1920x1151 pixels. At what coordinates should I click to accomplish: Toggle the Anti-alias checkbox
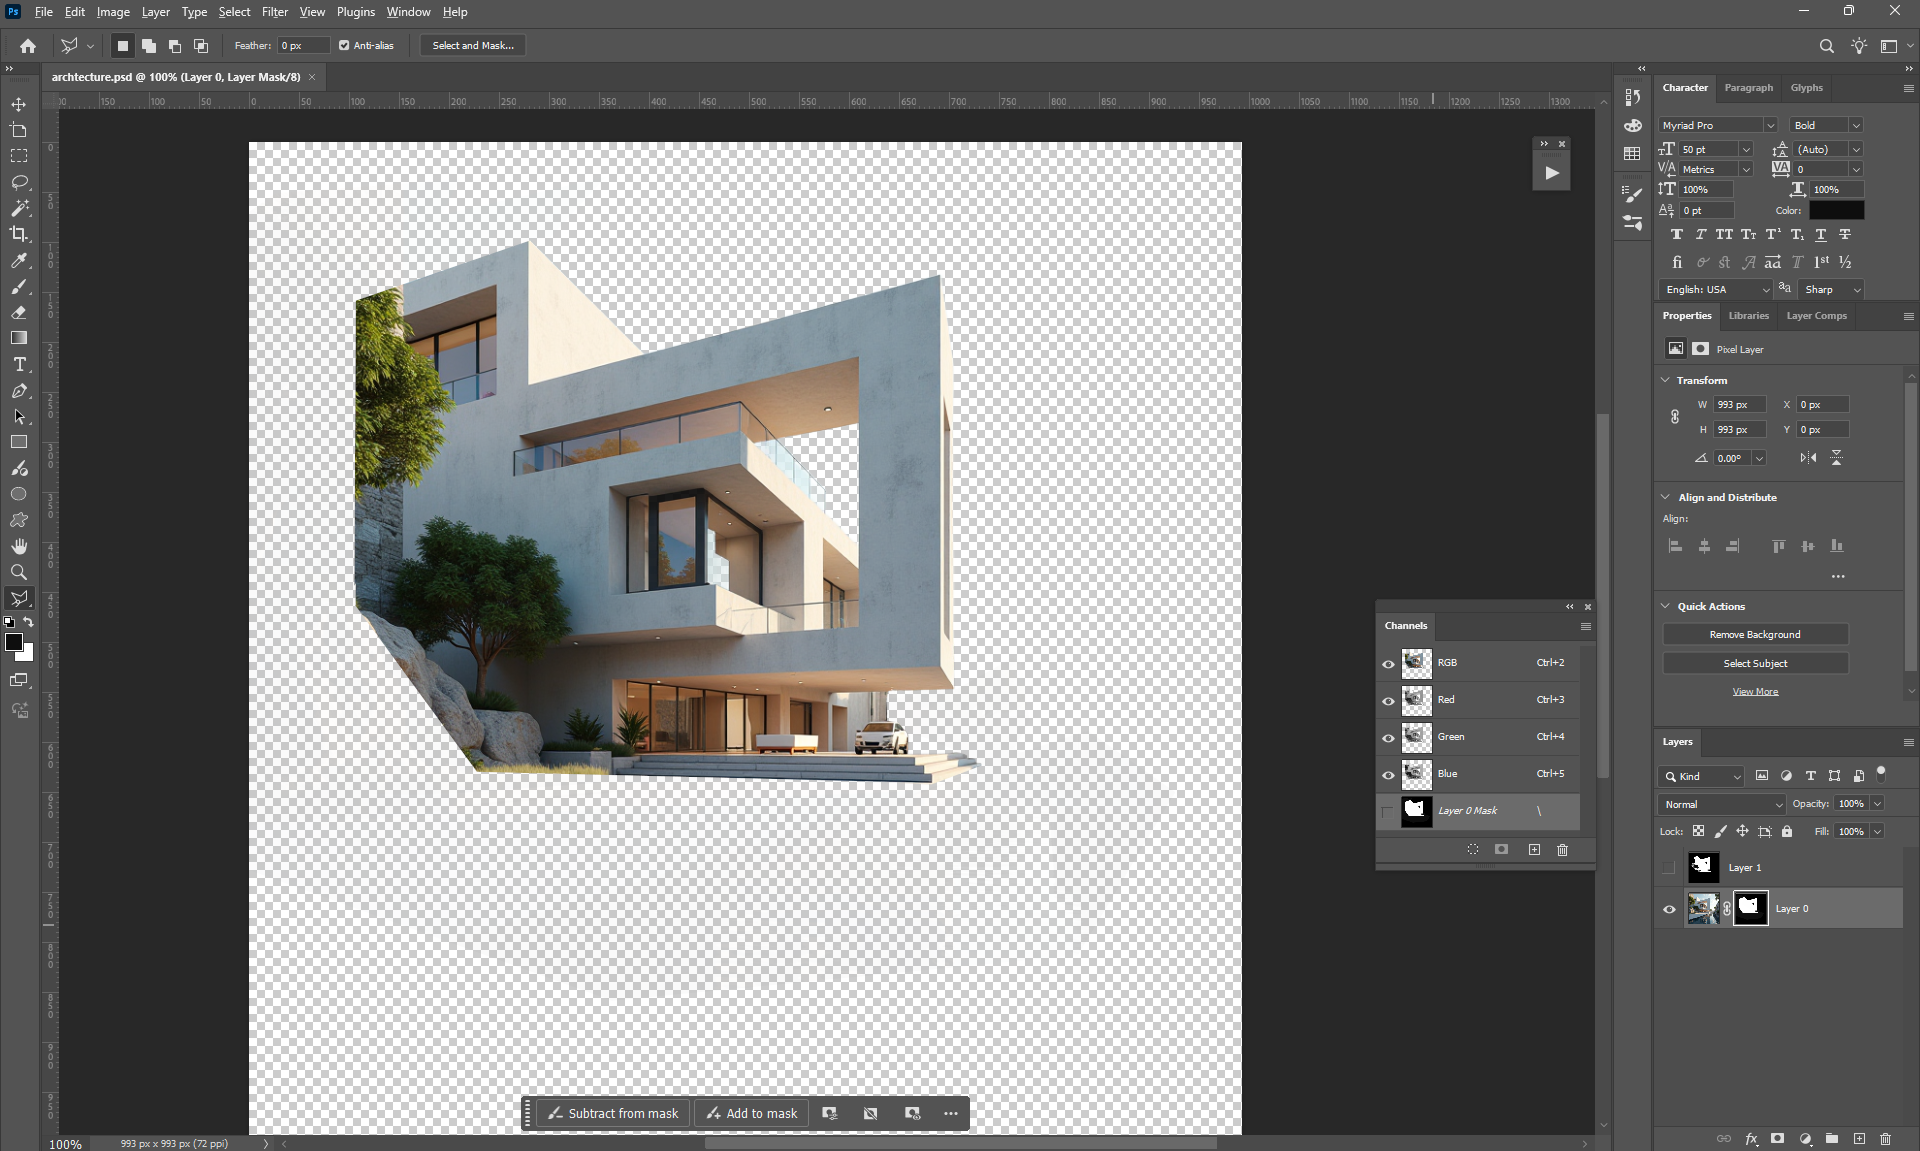point(344,45)
